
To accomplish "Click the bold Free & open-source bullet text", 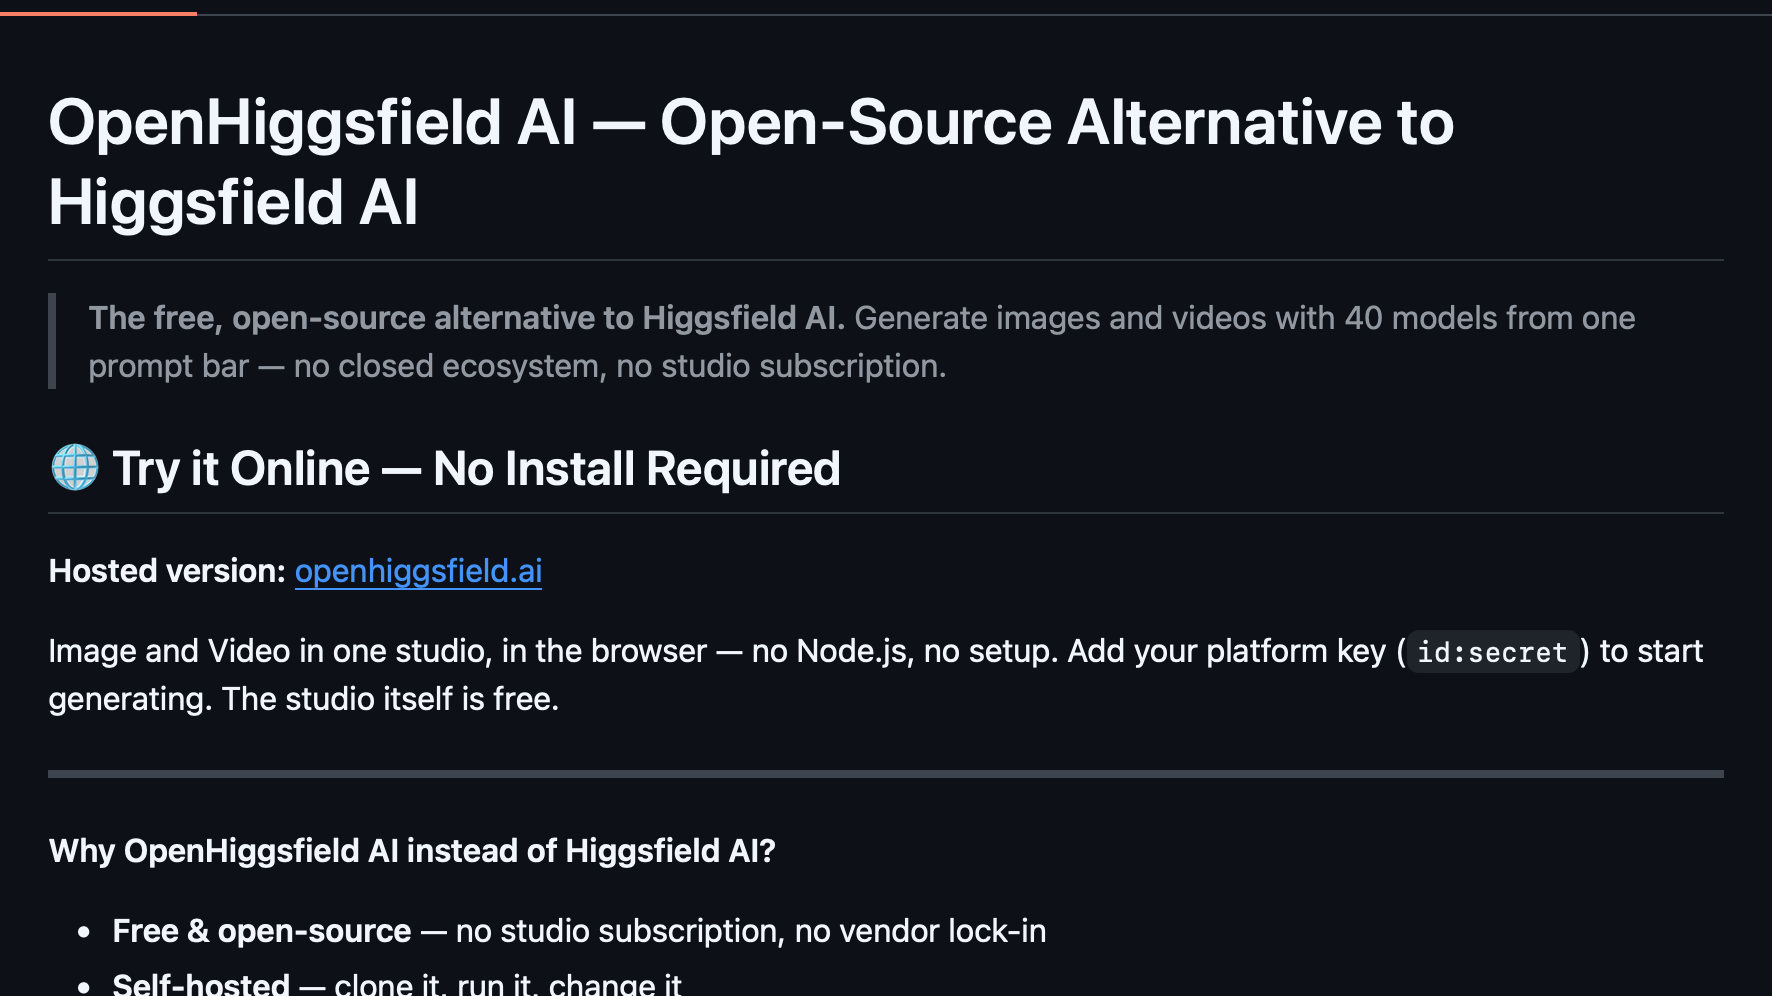I will (262, 931).
